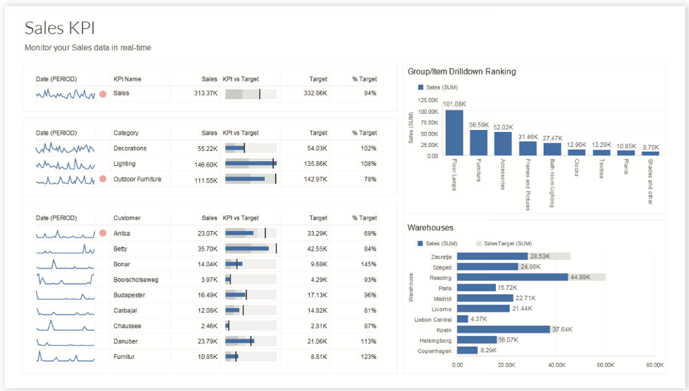Click the Lighting KPI vs Target bullet bar
The image size is (689, 391).
click(251, 163)
